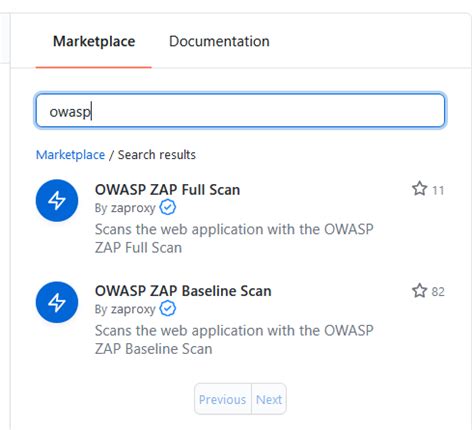Click the 'By zaproxy' text under Baseline Scan
This screenshot has width=474, height=430.
tap(125, 309)
